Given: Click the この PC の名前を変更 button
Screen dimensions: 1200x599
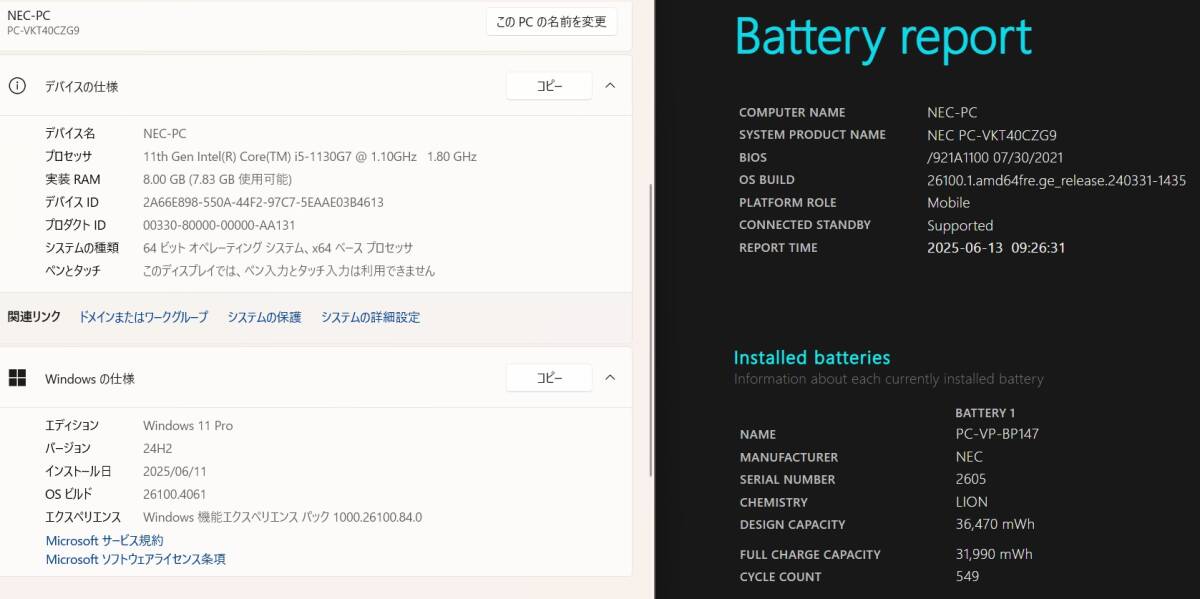Looking at the screenshot, I should pyautogui.click(x=551, y=21).
